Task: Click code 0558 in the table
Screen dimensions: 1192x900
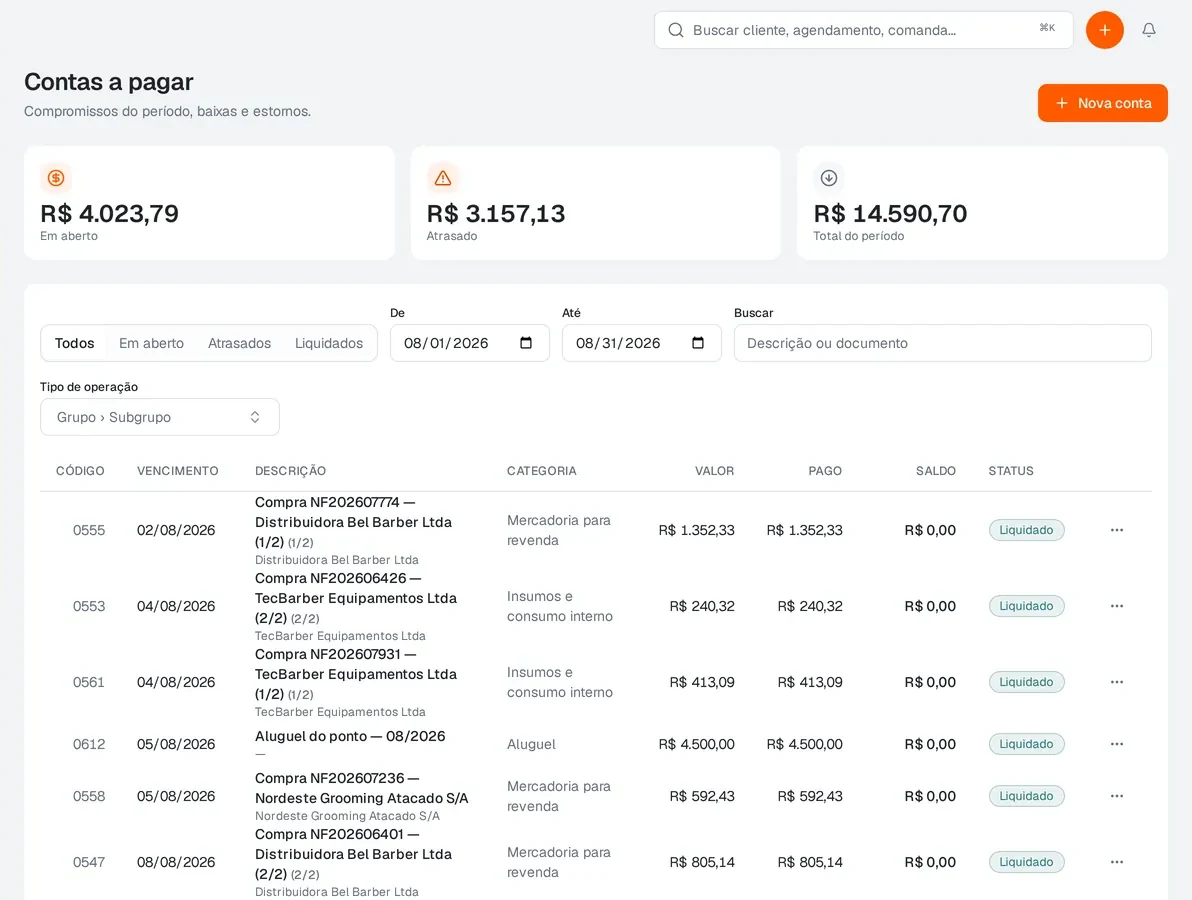Action: pyautogui.click(x=89, y=796)
